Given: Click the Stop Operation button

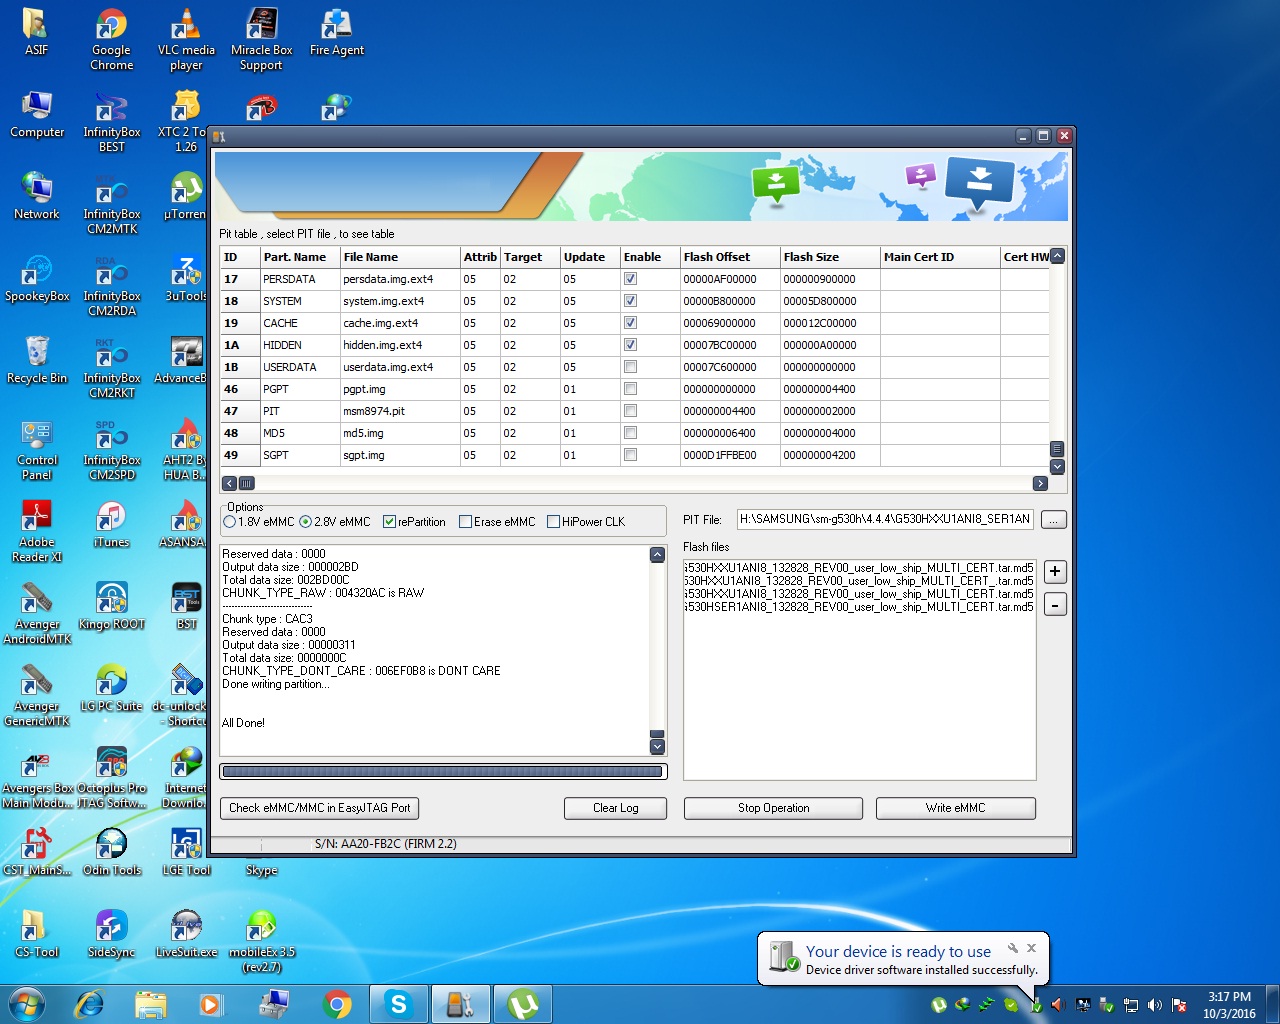Looking at the screenshot, I should click(774, 808).
